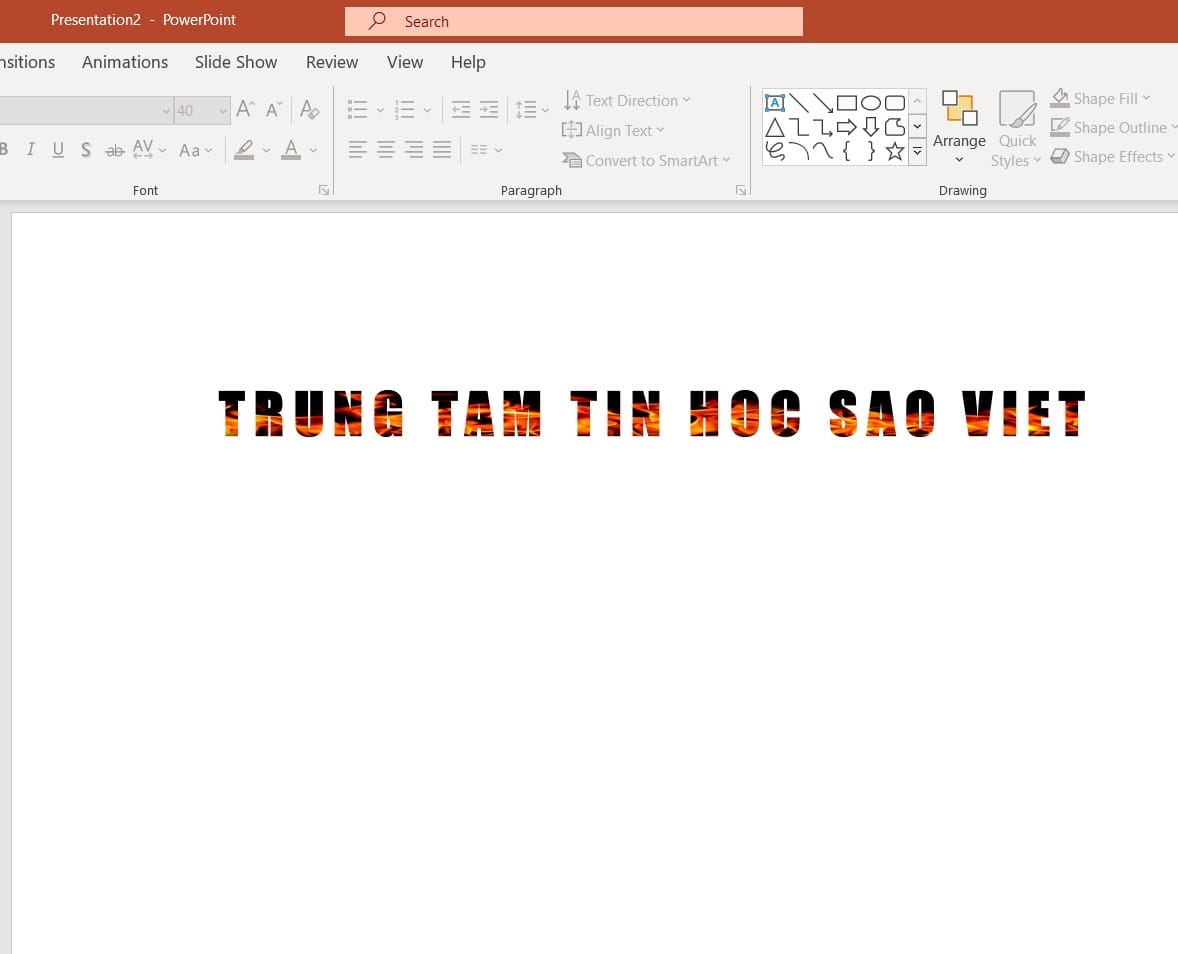Toggle Strikethrough text formatting

coord(114,150)
